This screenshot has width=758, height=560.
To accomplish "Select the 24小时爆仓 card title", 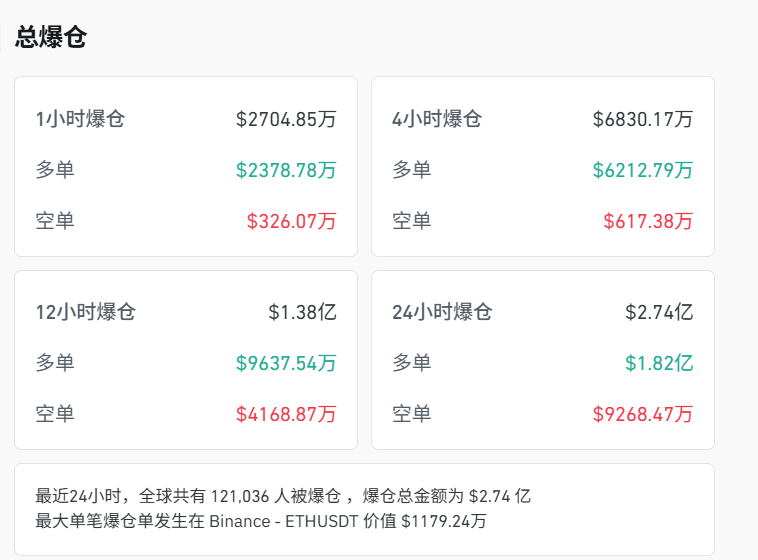I will (x=442, y=312).
